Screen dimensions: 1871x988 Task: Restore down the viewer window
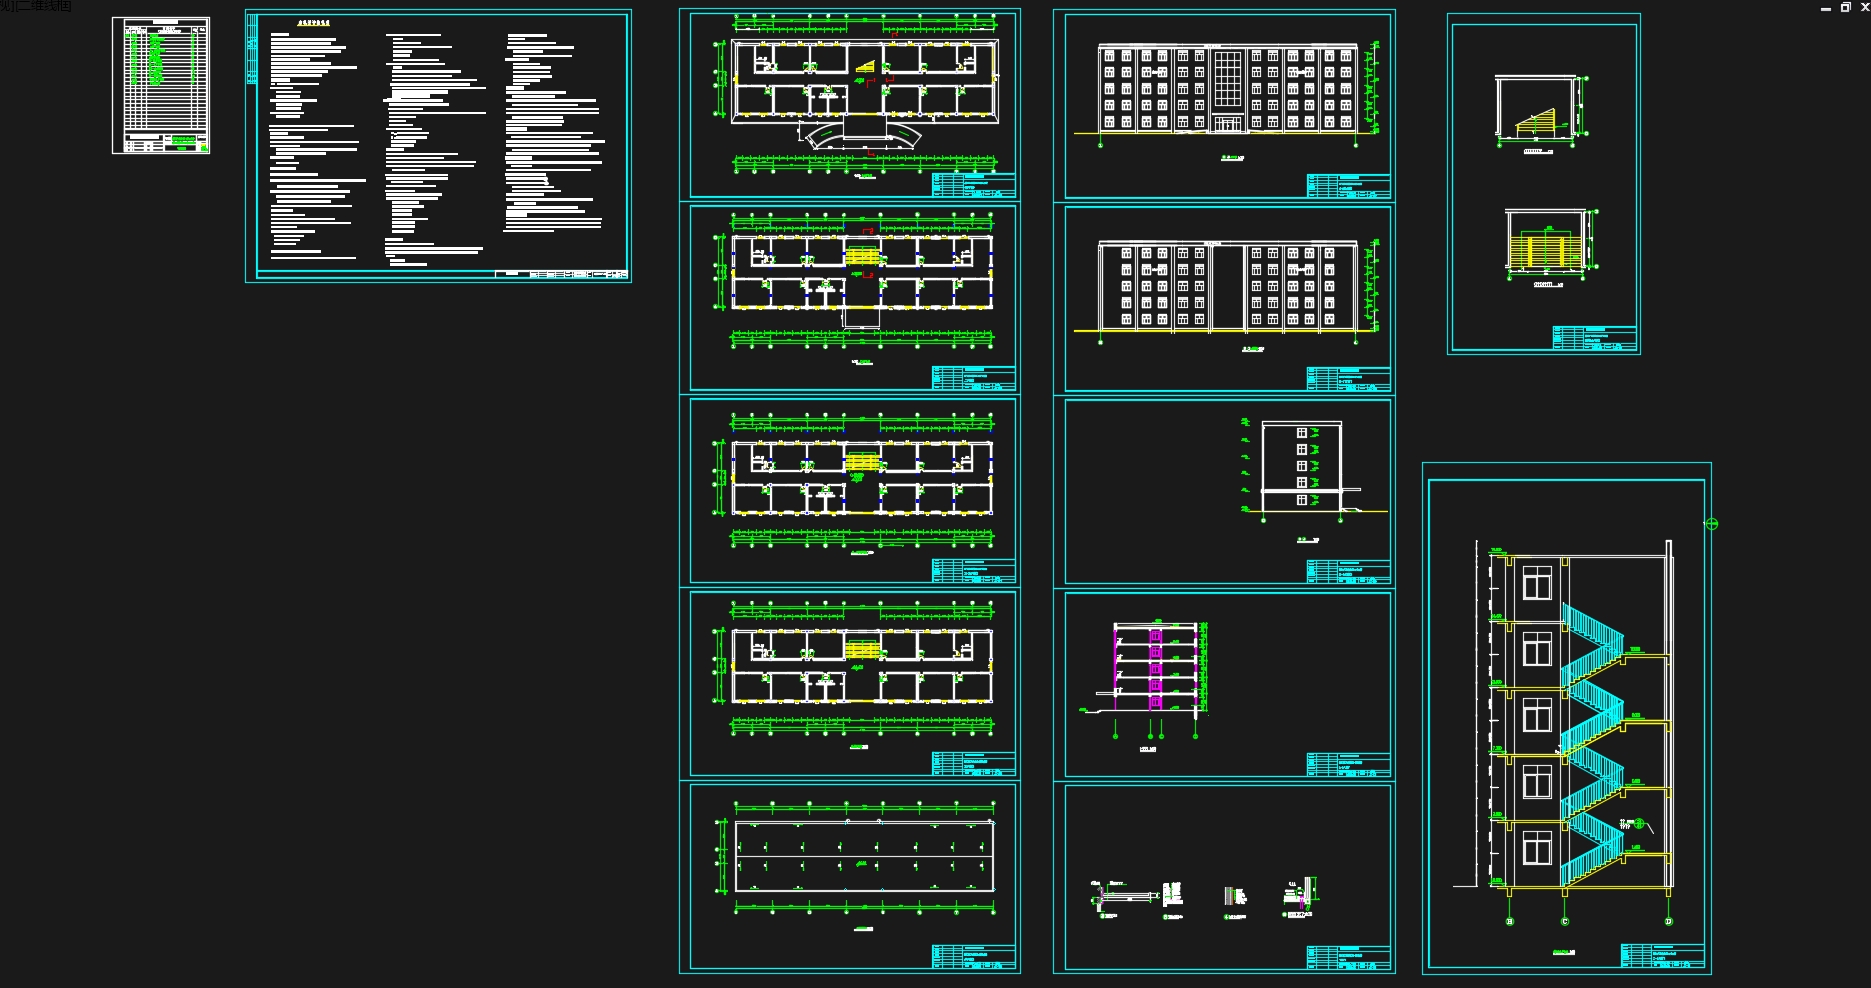click(x=1845, y=7)
